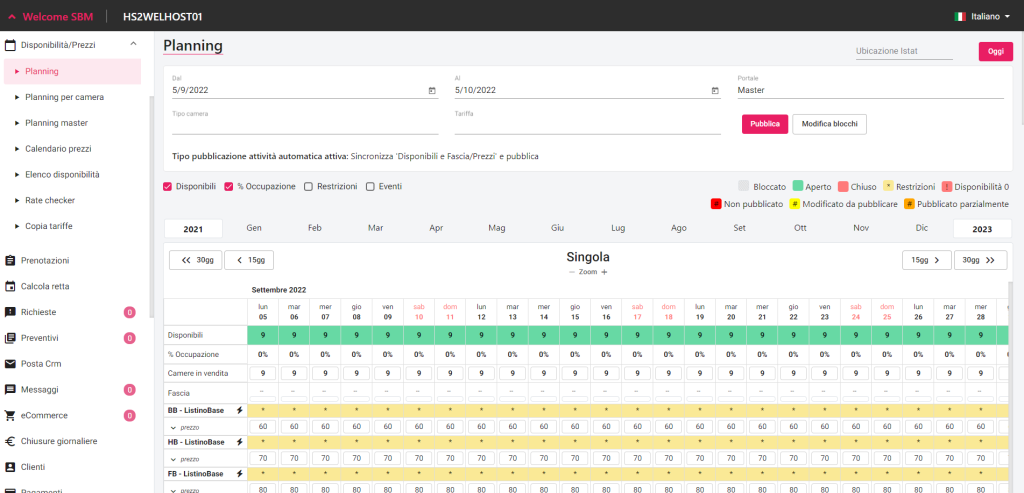Open Planning master sidebar item

(56, 123)
